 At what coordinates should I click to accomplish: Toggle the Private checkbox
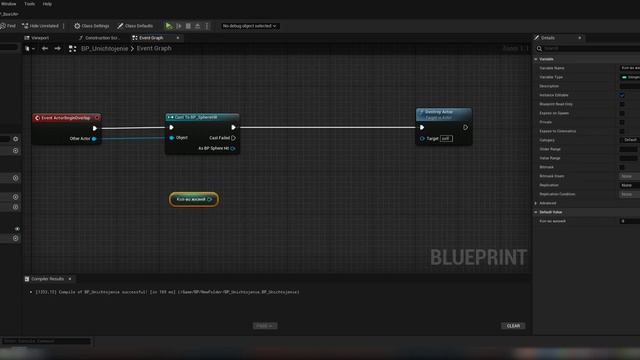click(622, 122)
